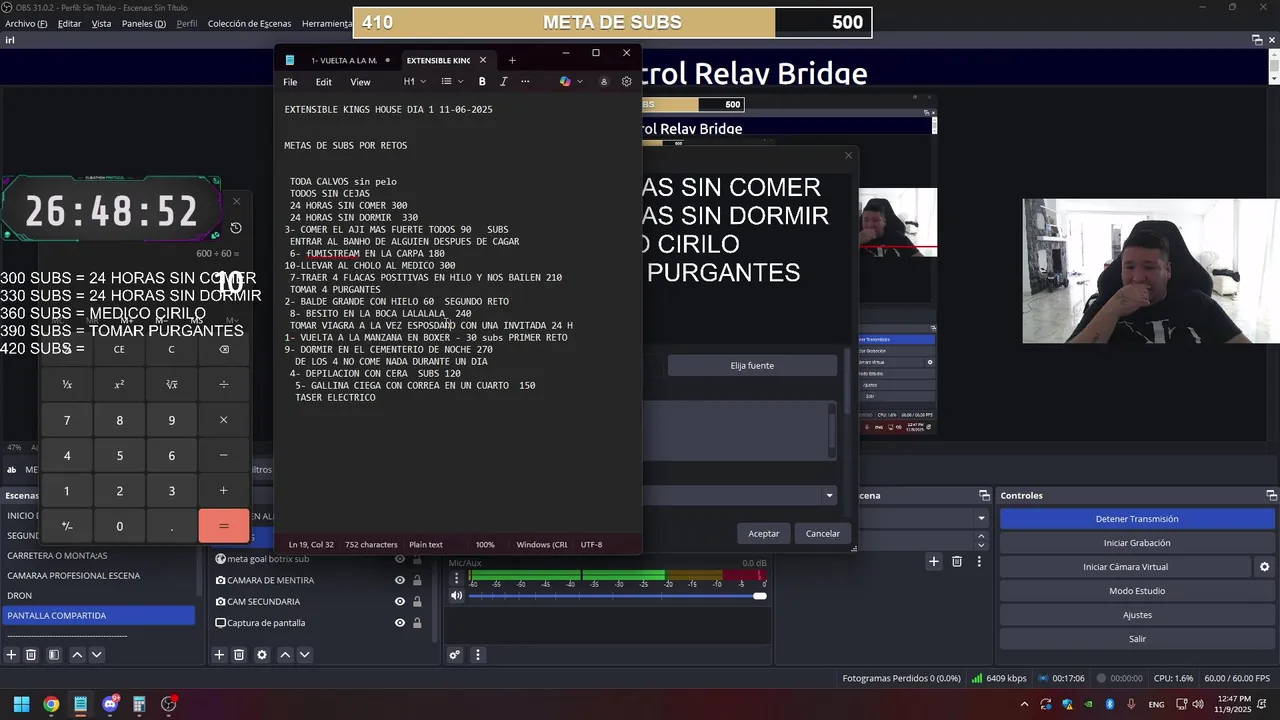Add a new Notepad tab

512,60
